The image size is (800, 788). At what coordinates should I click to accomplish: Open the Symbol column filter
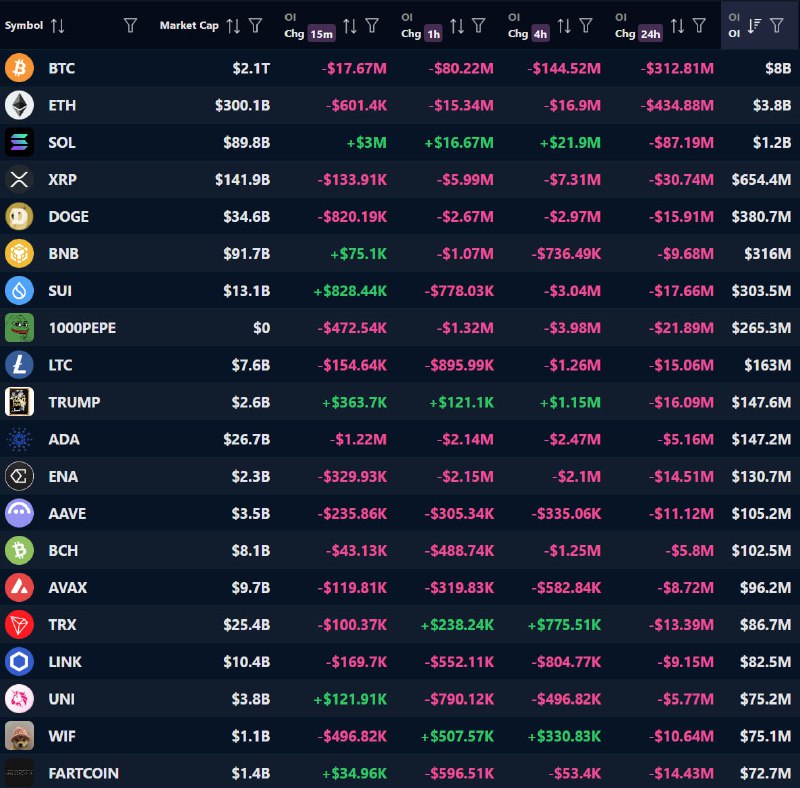(131, 26)
